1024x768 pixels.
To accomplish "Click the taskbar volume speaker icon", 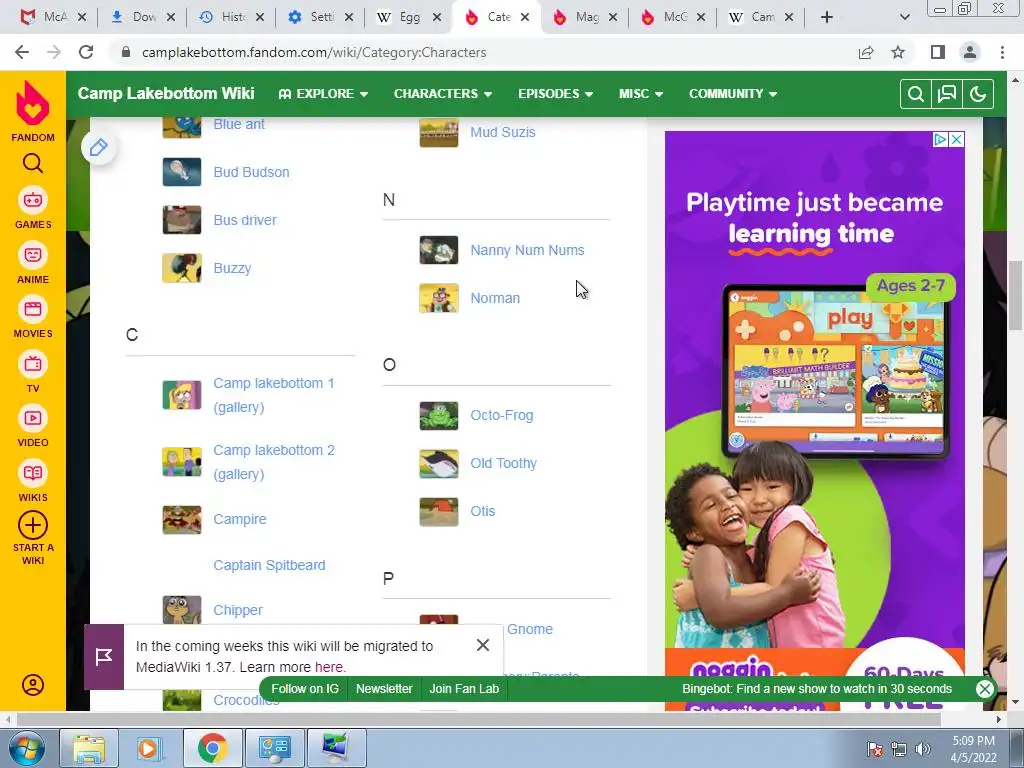I will (922, 749).
